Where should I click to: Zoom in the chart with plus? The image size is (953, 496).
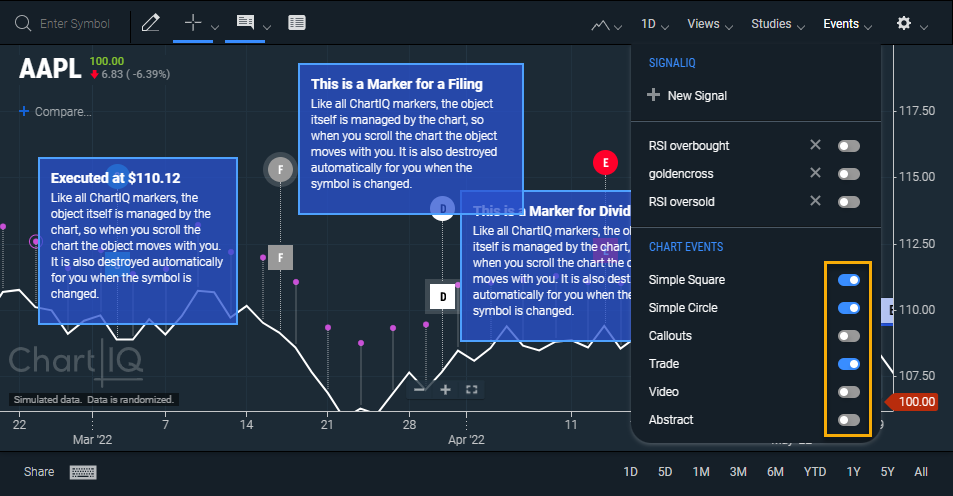coord(446,390)
